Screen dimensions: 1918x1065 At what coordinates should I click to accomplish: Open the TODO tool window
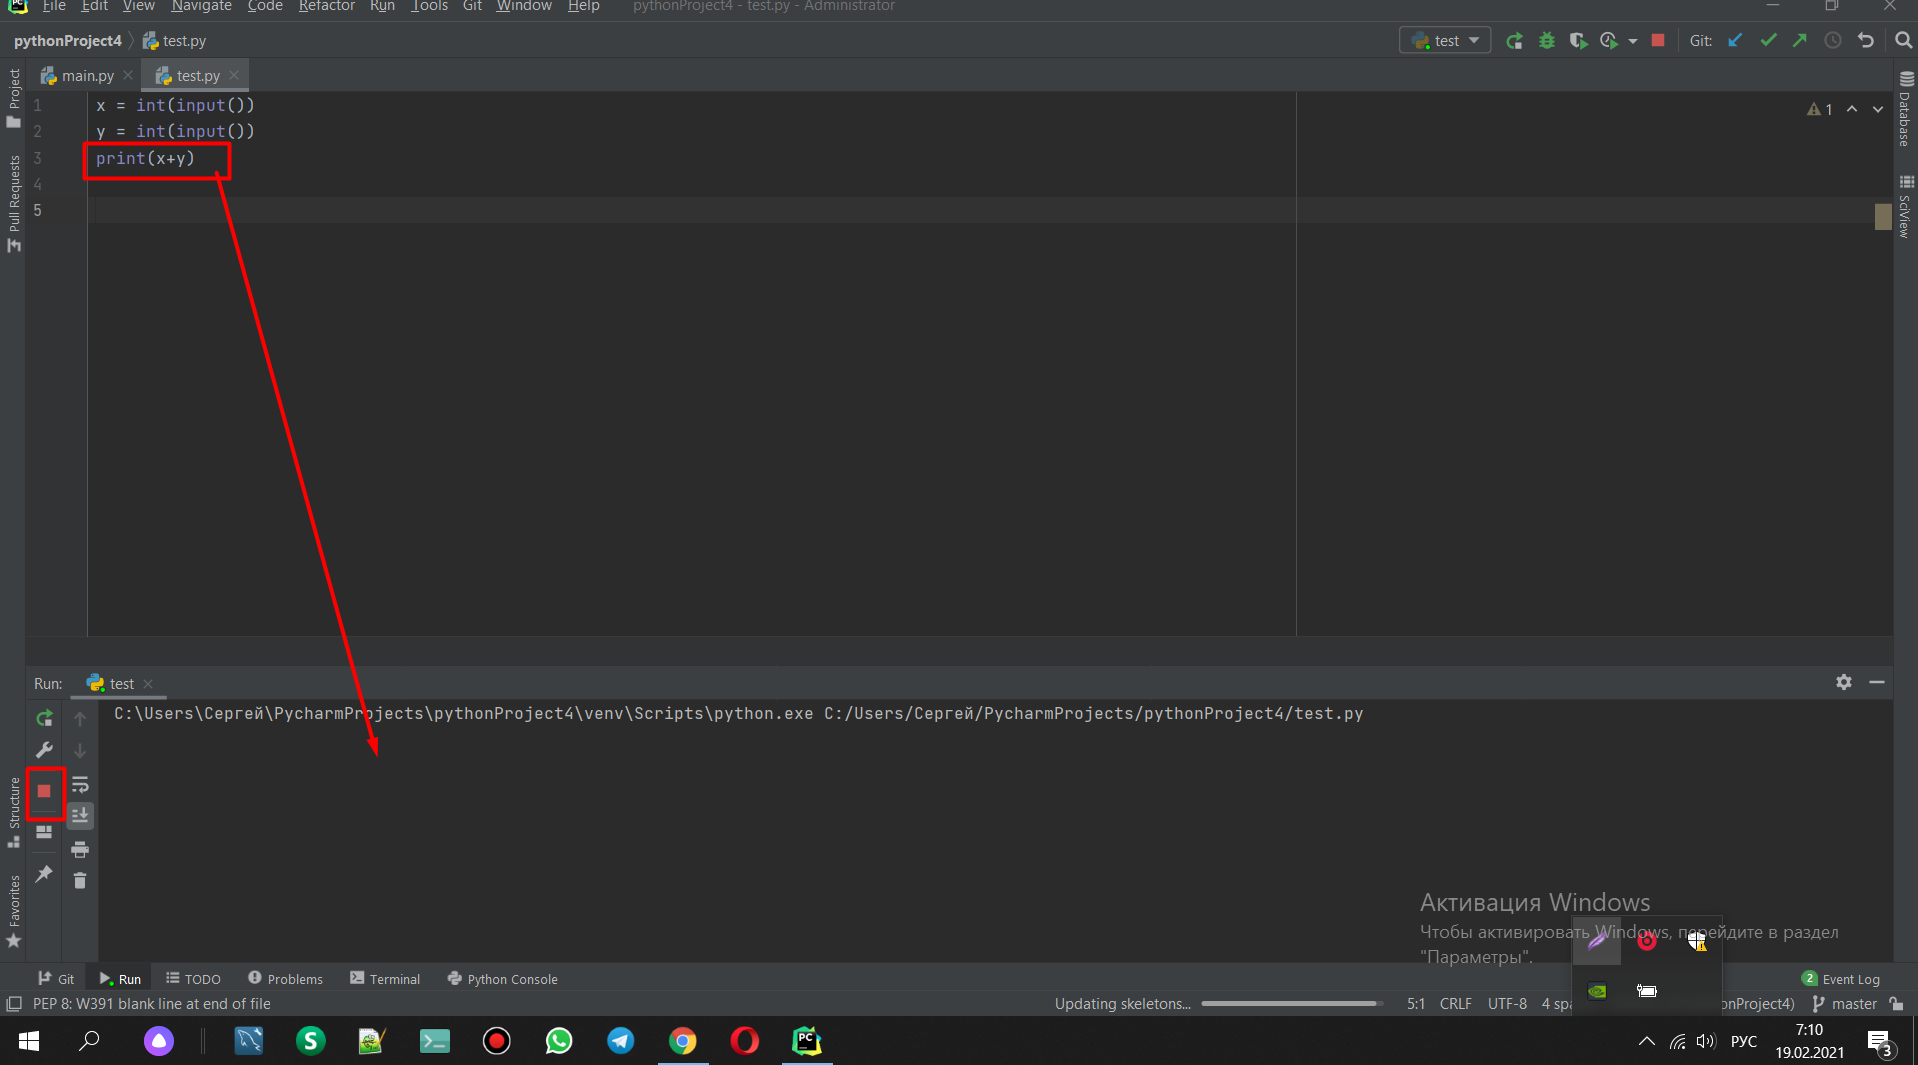193,979
